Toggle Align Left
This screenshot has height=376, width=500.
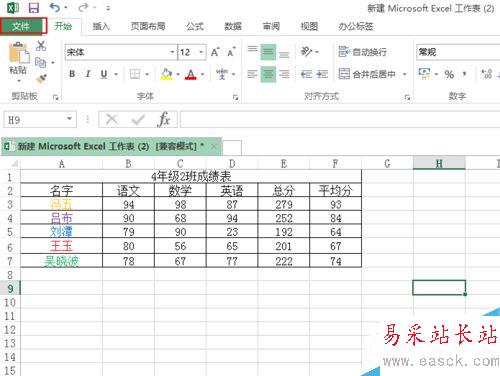coord(252,74)
